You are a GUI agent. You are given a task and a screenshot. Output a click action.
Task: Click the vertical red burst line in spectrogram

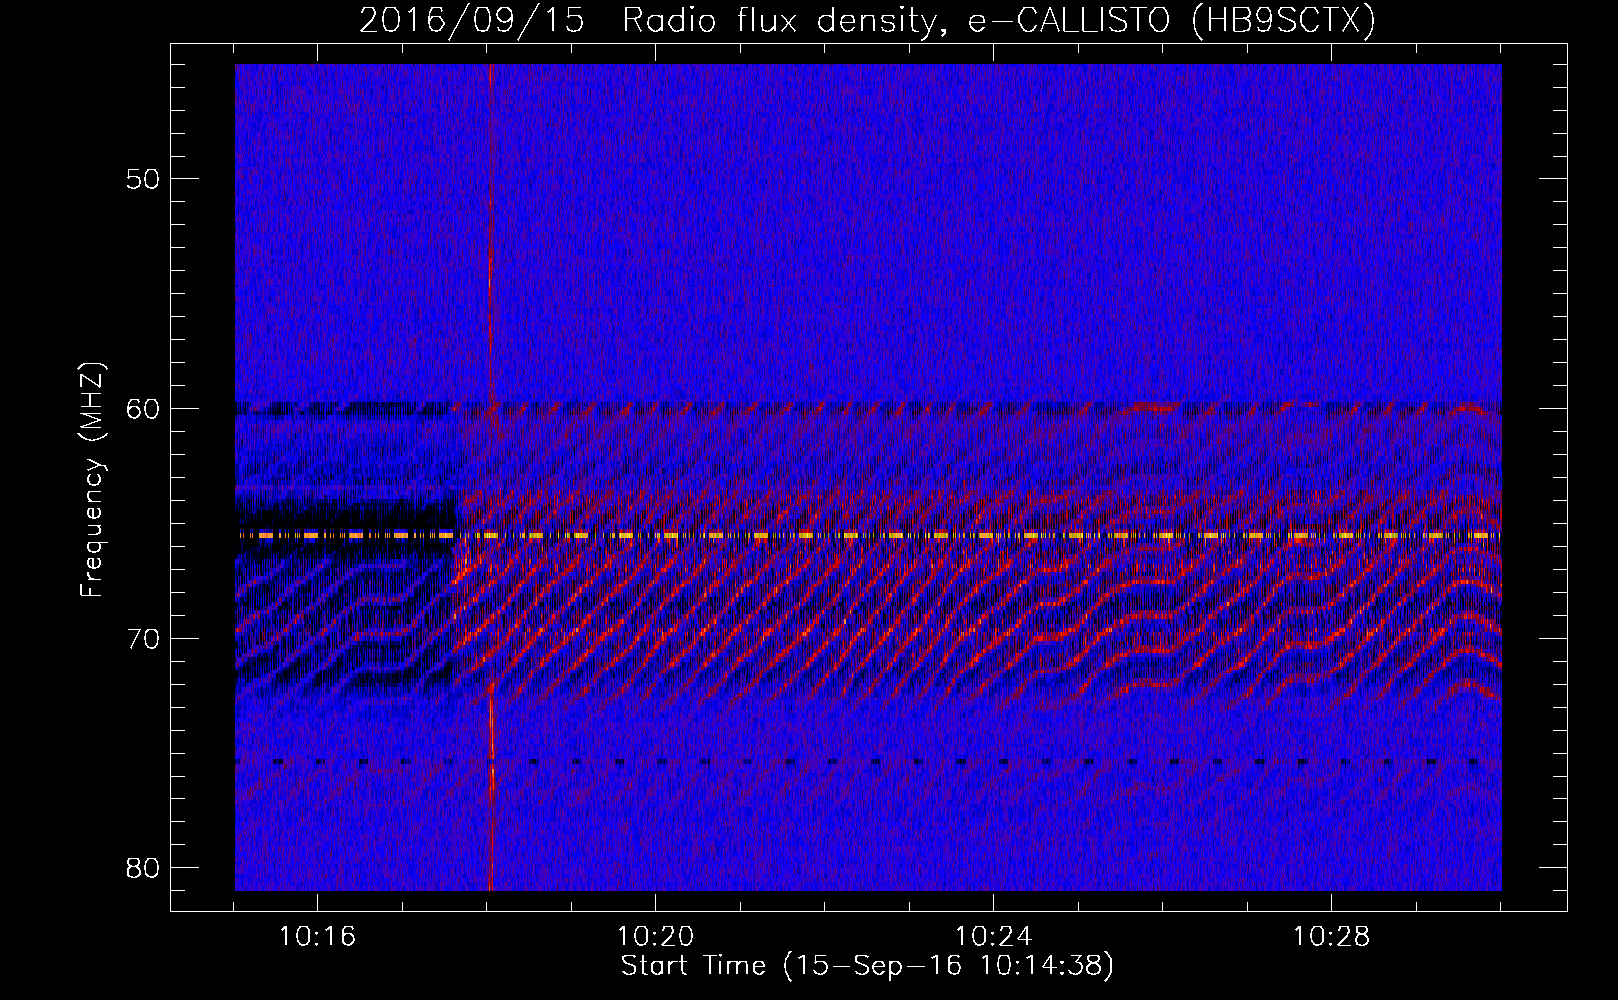coord(491,477)
